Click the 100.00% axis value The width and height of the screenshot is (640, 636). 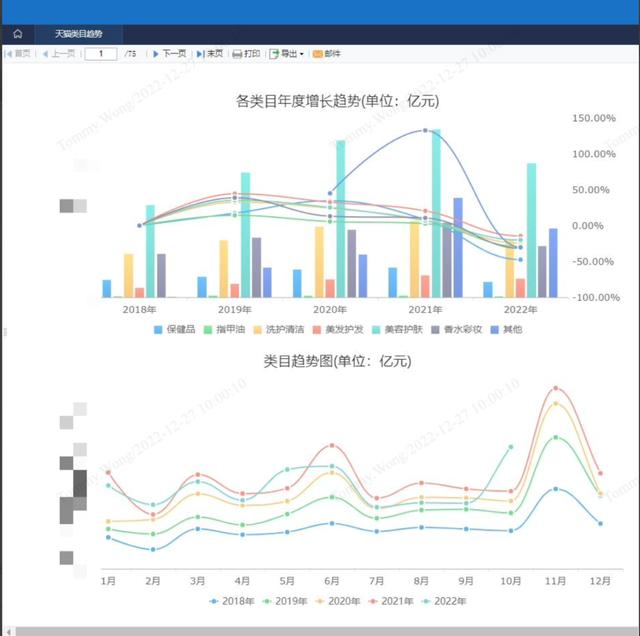tap(594, 154)
